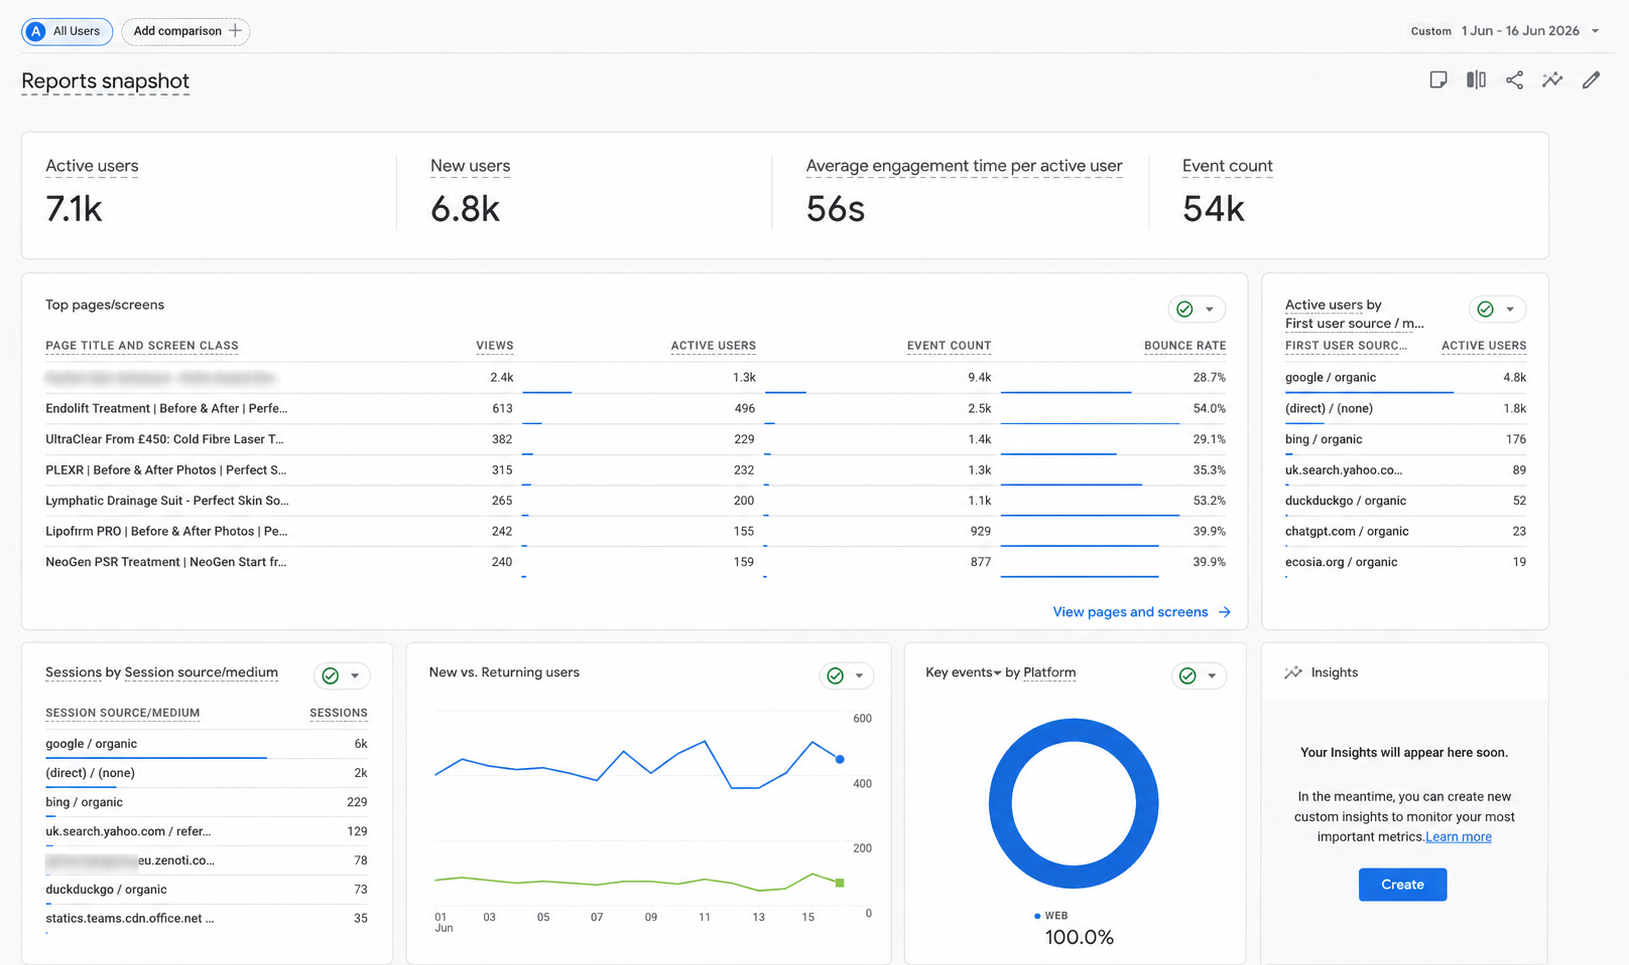Expand Top pages/screens card dropdown arrow

tap(1209, 309)
